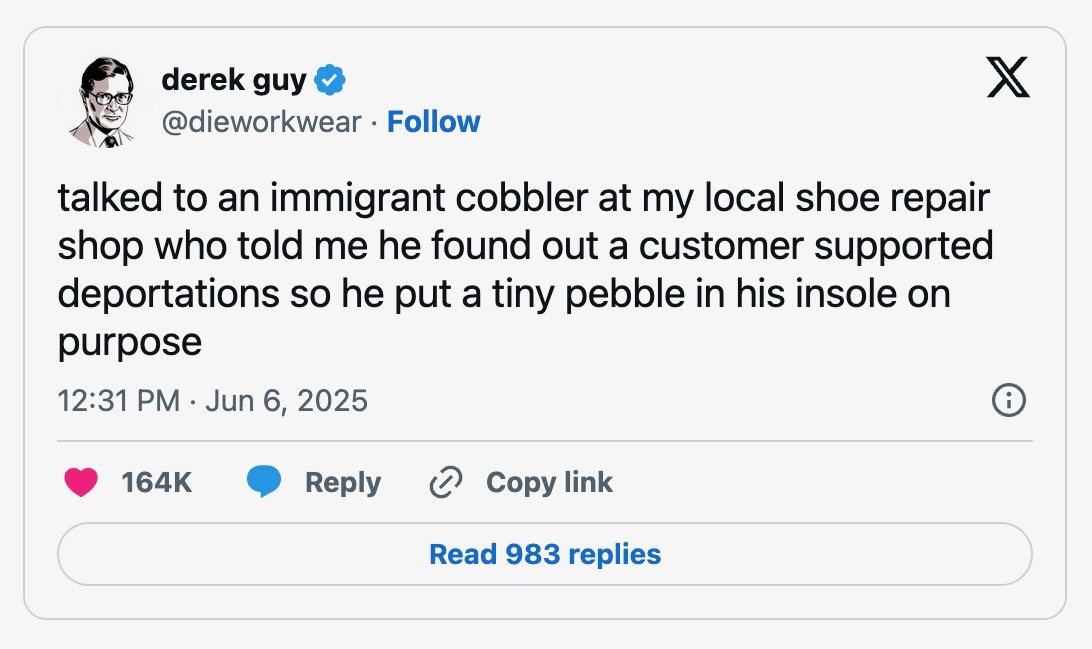Click the Read 983 replies button
Image resolution: width=1092 pixels, height=649 pixels.
tap(545, 554)
